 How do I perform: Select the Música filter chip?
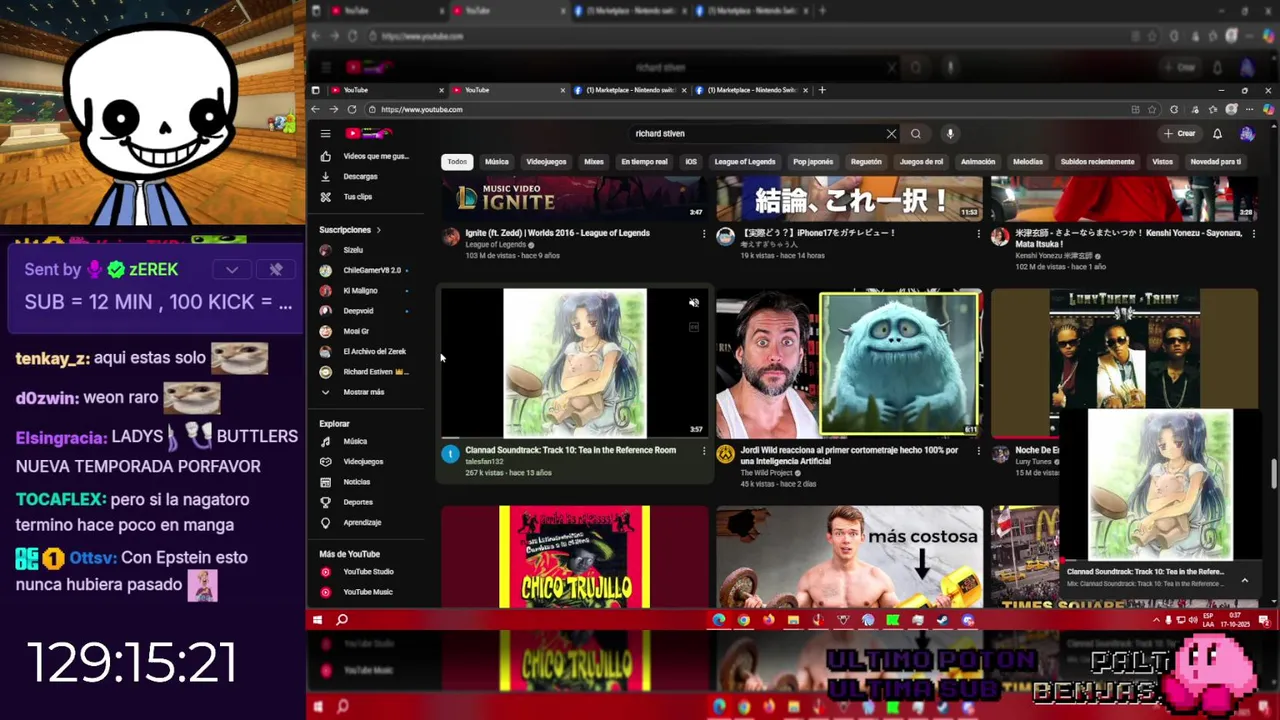point(497,162)
